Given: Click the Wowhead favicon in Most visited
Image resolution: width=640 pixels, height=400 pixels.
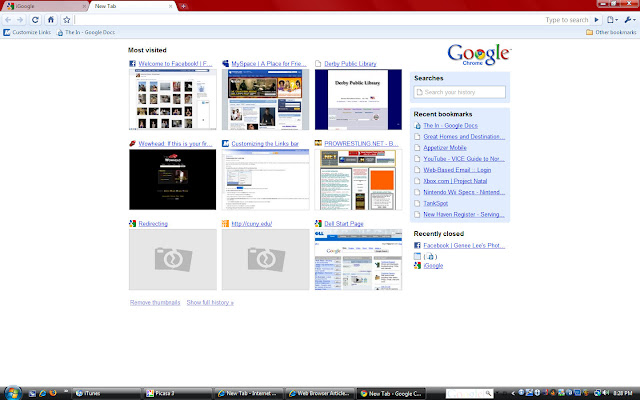Looking at the screenshot, I should [132, 144].
